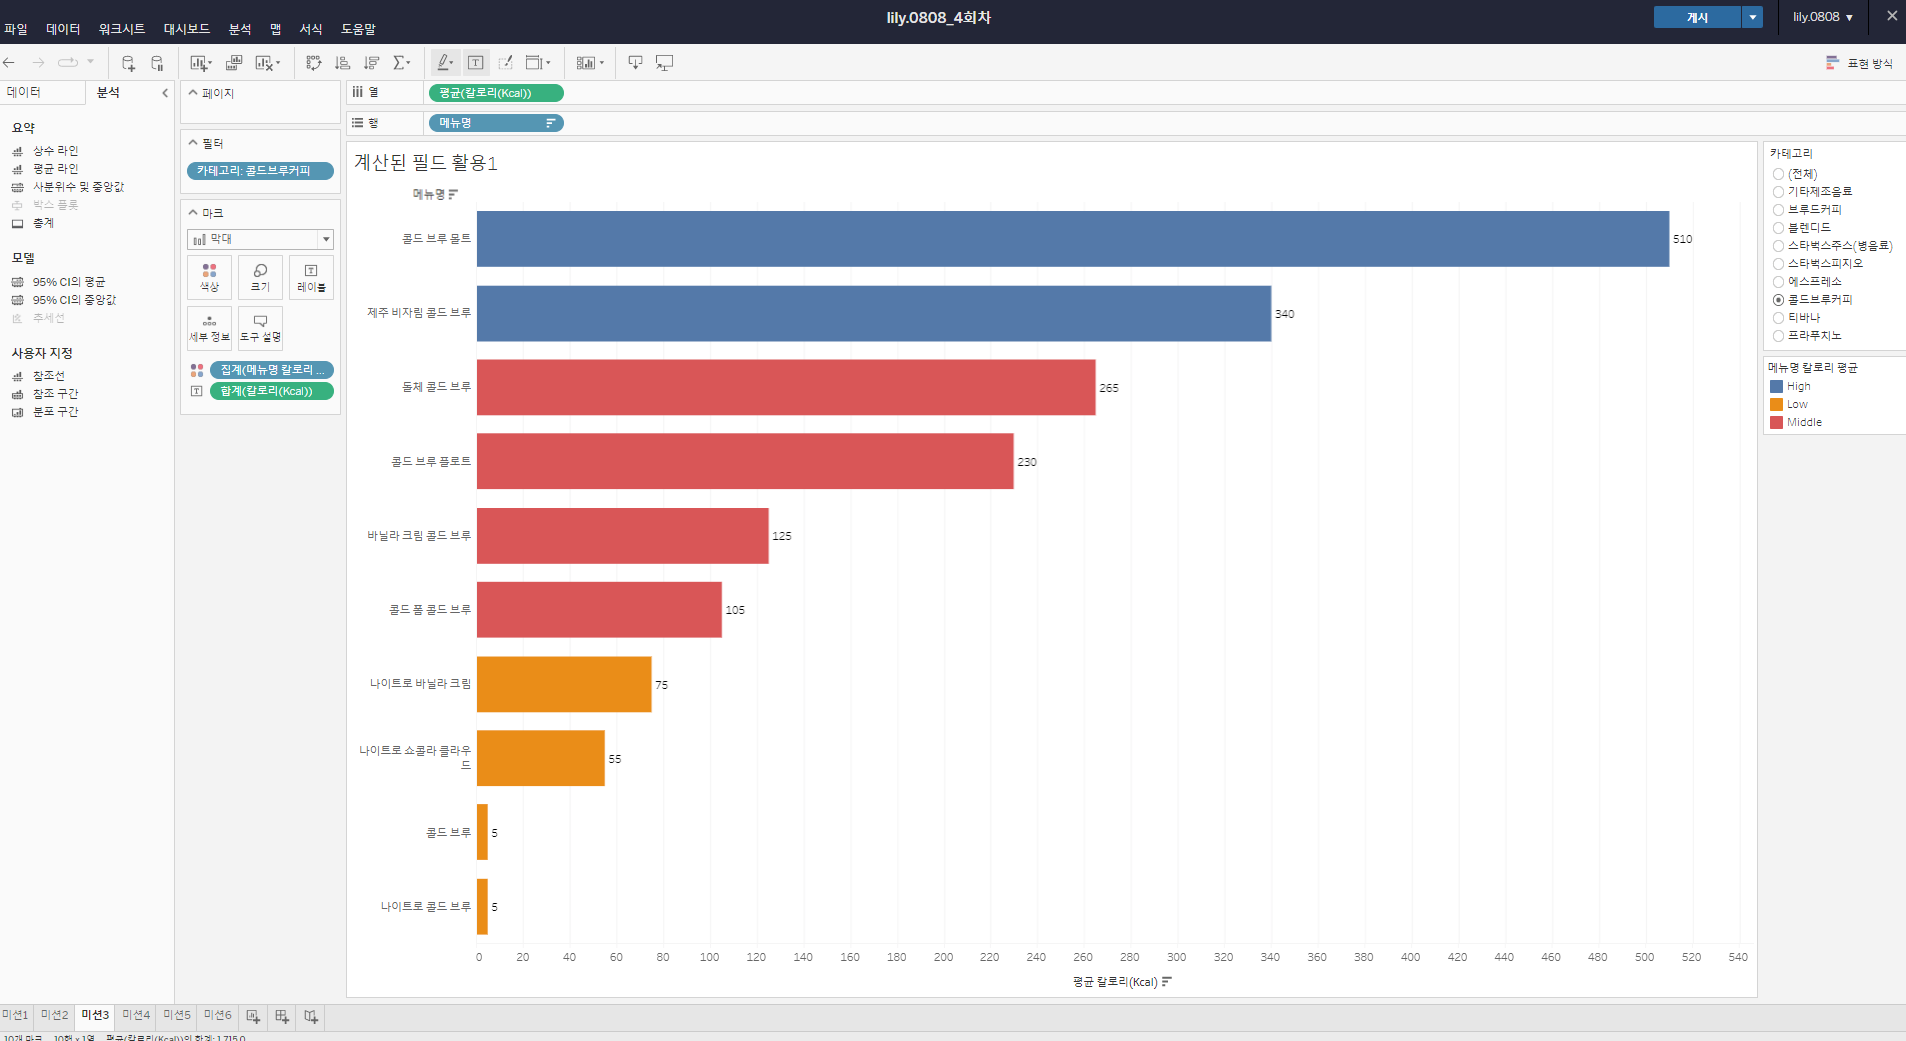Click the Undo back arrow in toolbar
Screen dimensions: 1906x1041
(9, 63)
